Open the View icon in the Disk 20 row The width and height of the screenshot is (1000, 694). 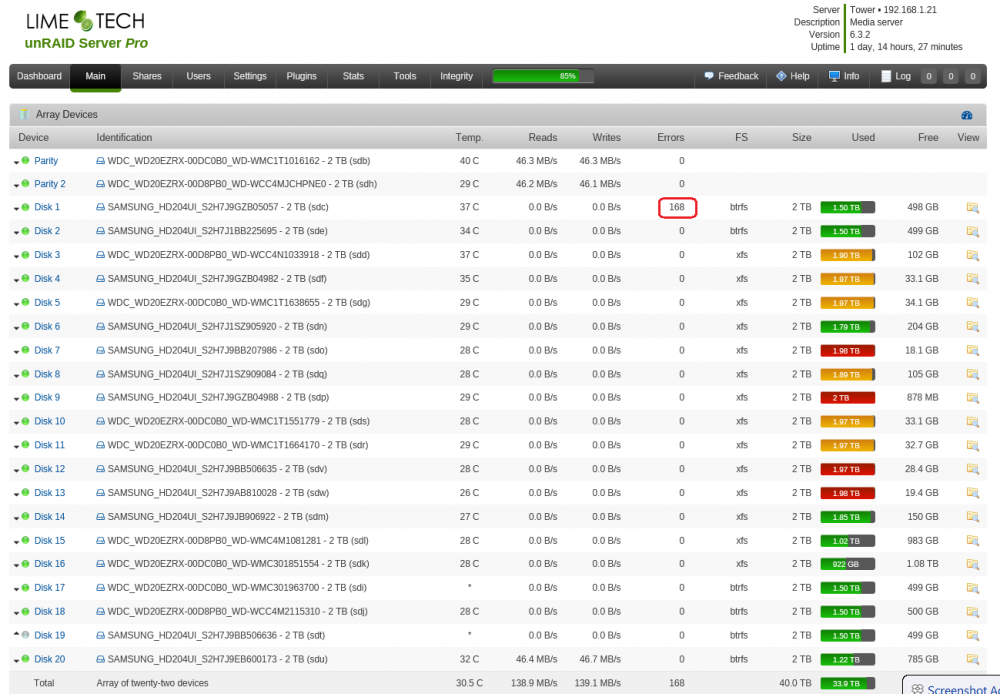click(x=973, y=659)
